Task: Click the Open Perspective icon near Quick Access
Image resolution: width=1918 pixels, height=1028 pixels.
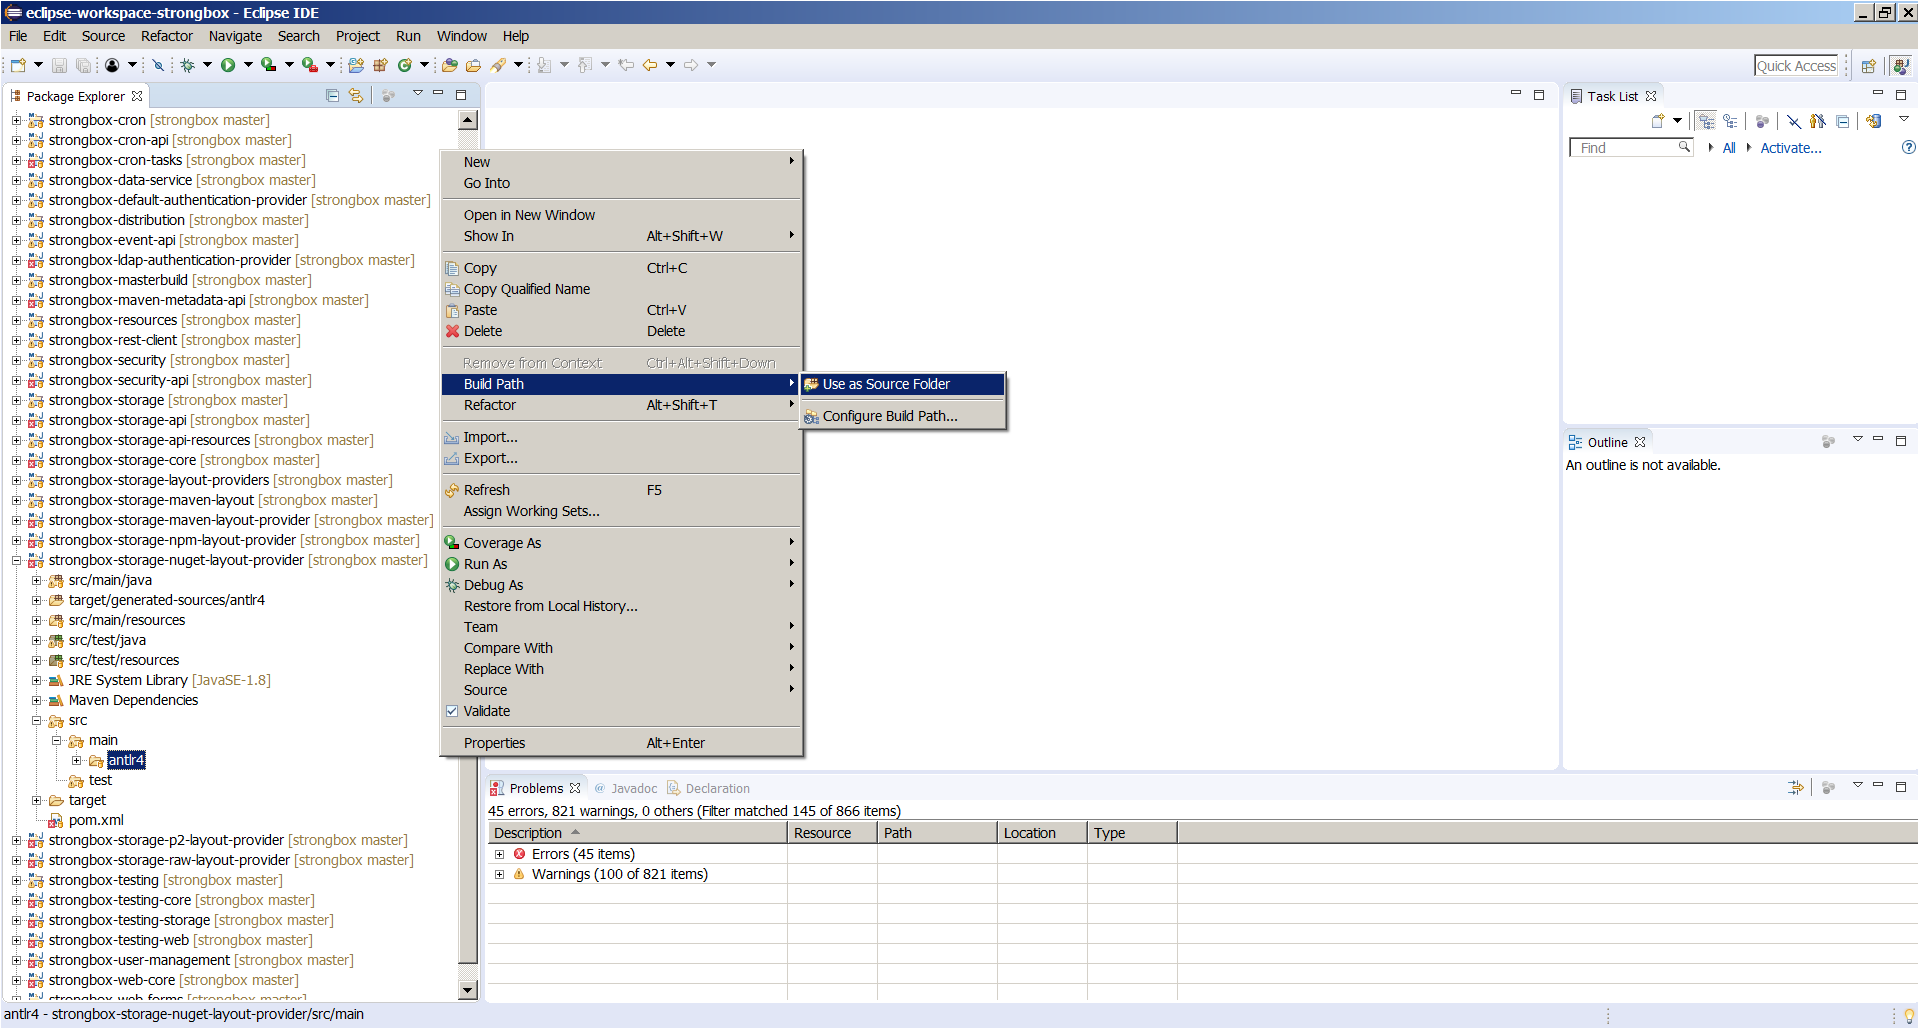Action: [1867, 66]
